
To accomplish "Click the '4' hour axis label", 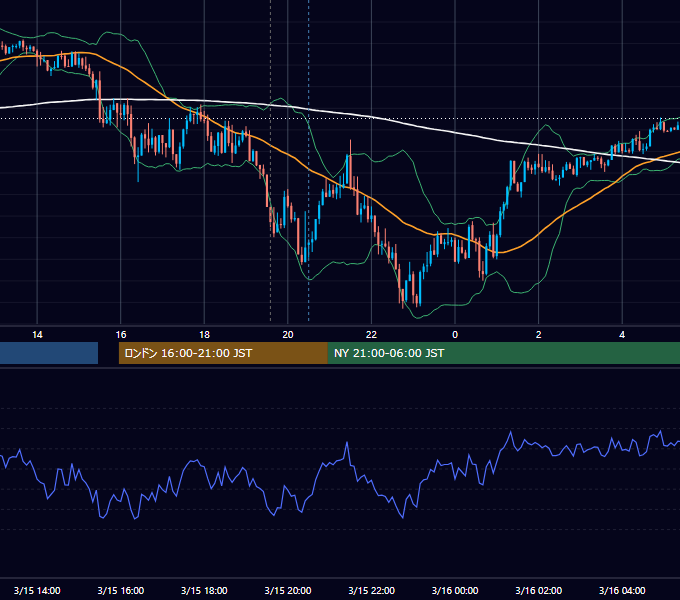I will coord(622,335).
